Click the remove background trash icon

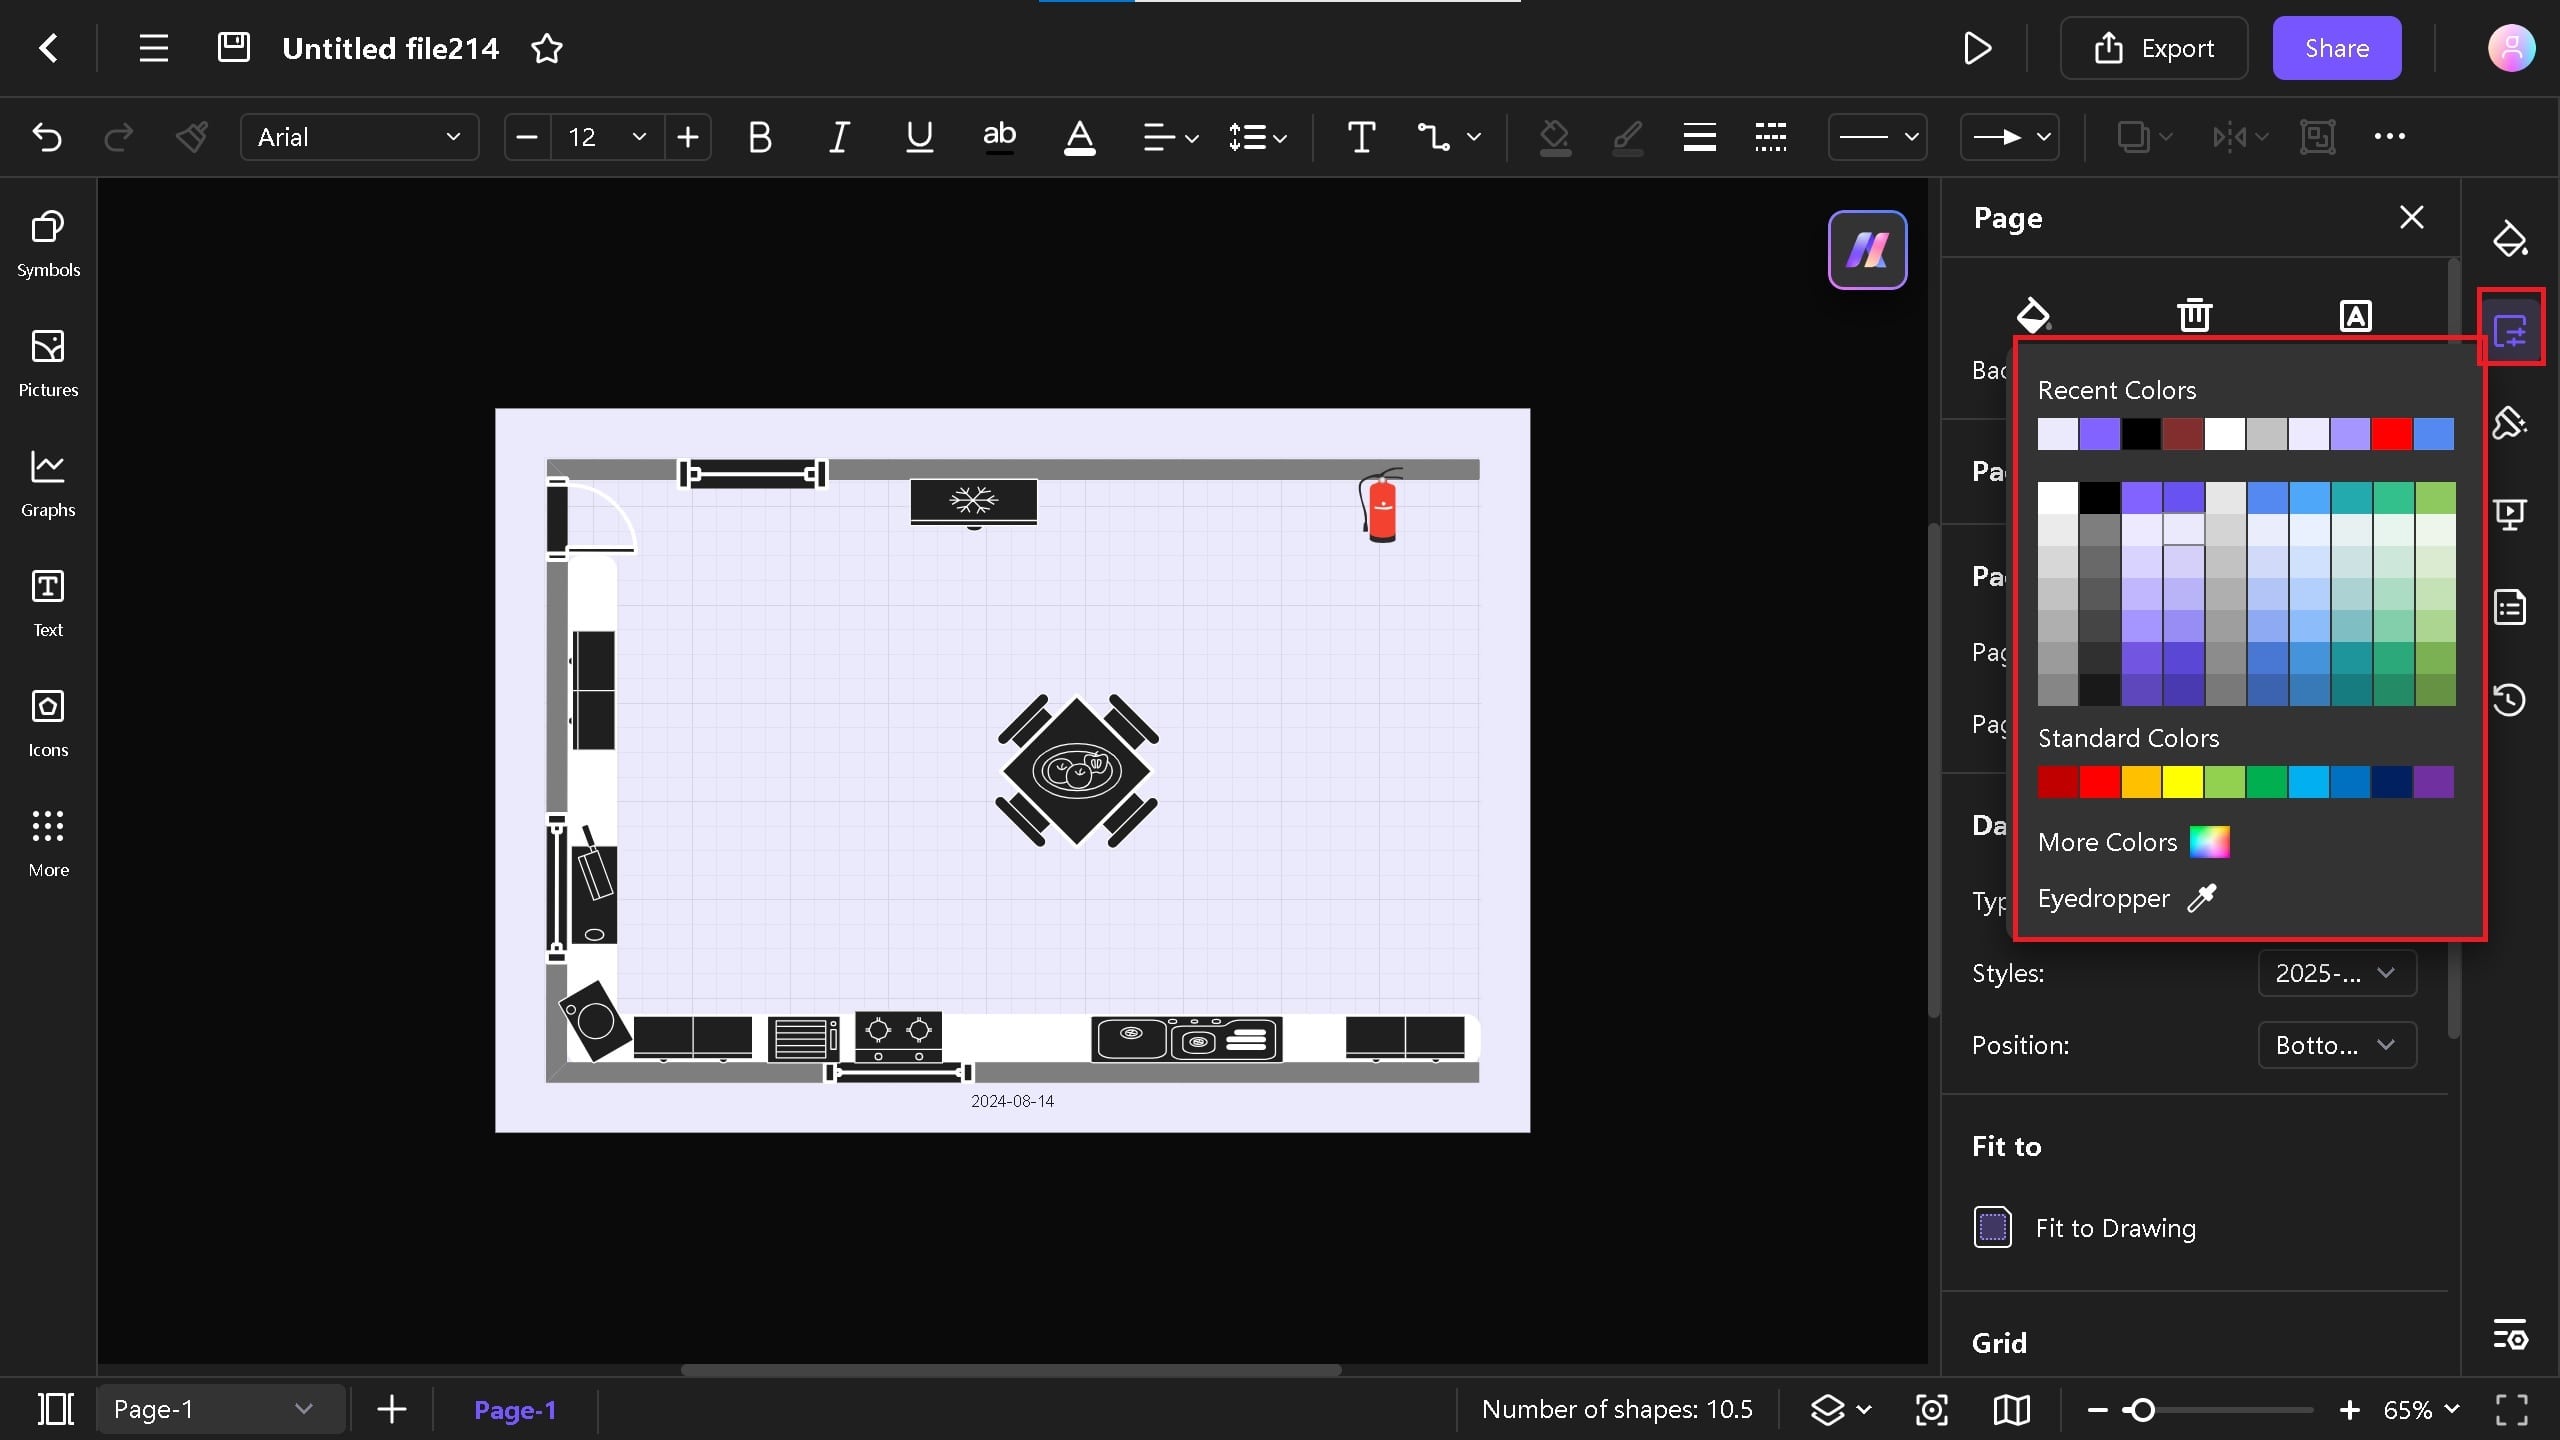point(2194,315)
